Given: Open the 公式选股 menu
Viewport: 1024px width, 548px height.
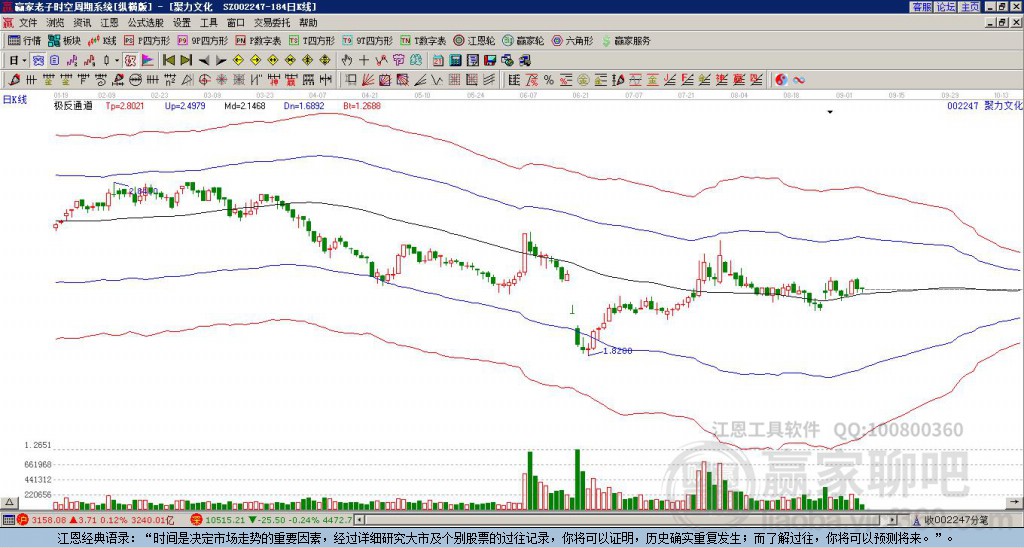Looking at the screenshot, I should click(146, 23).
